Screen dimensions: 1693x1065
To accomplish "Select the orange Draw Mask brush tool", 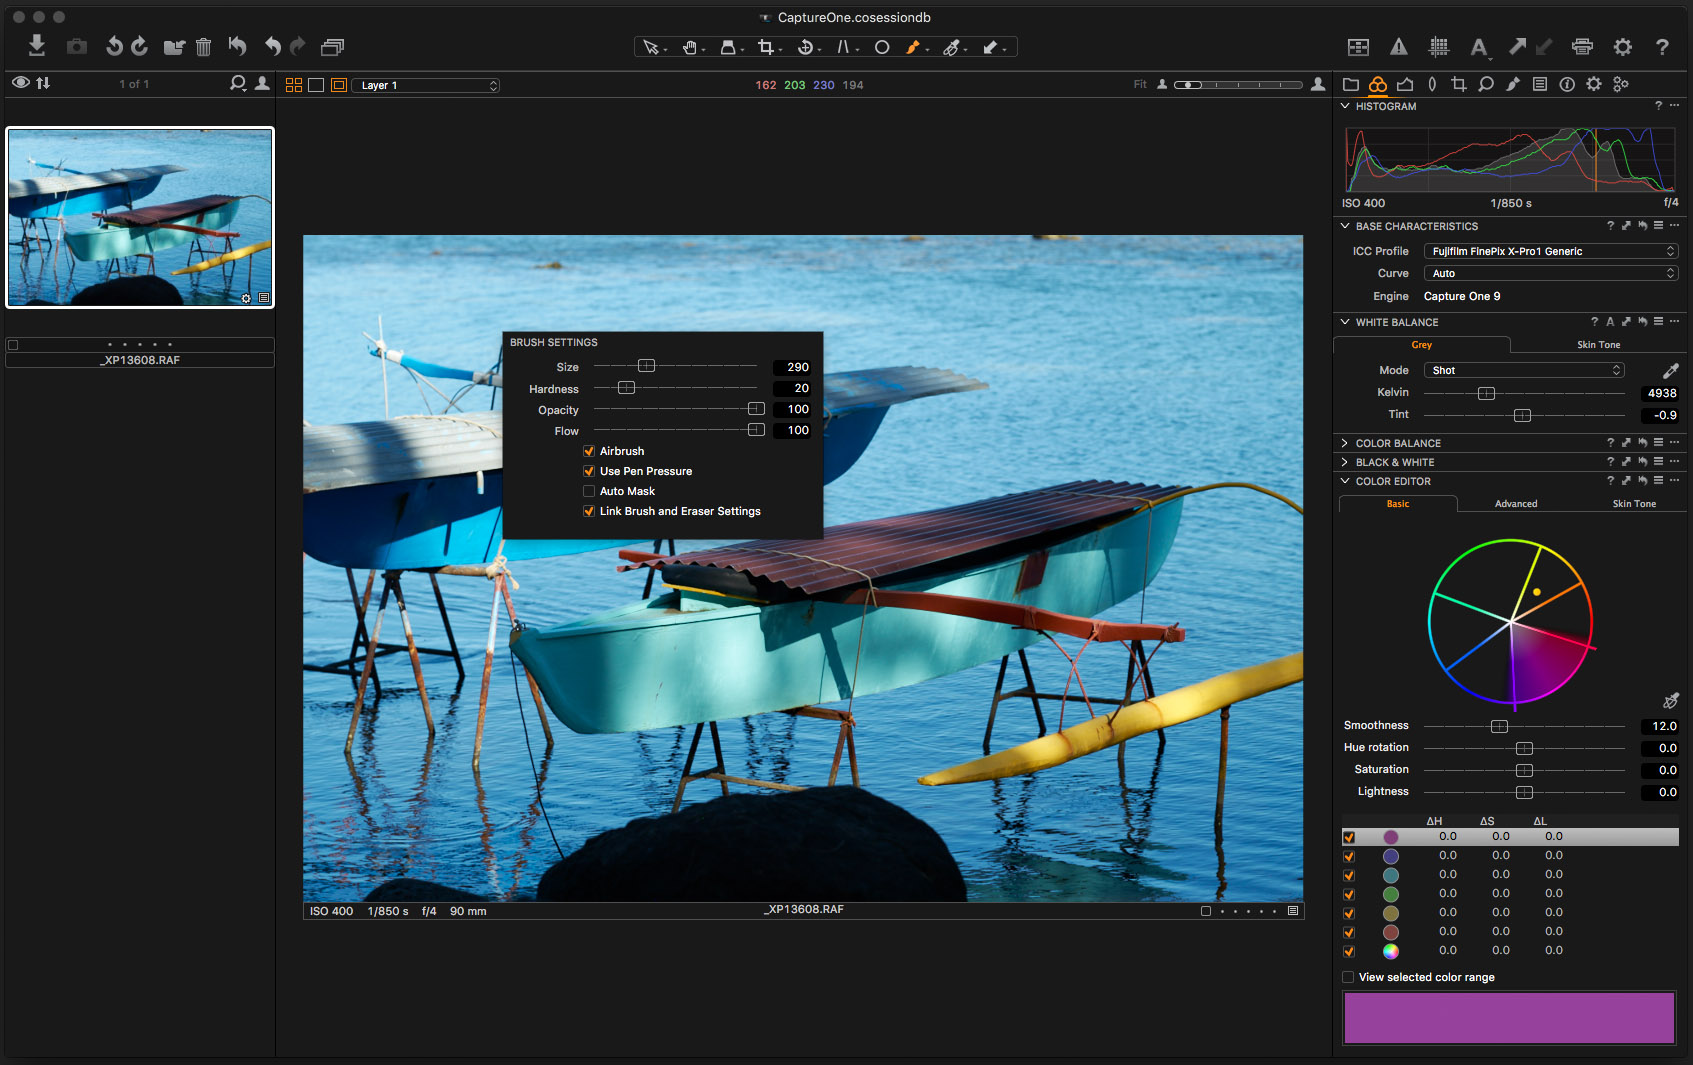I will tap(913, 47).
